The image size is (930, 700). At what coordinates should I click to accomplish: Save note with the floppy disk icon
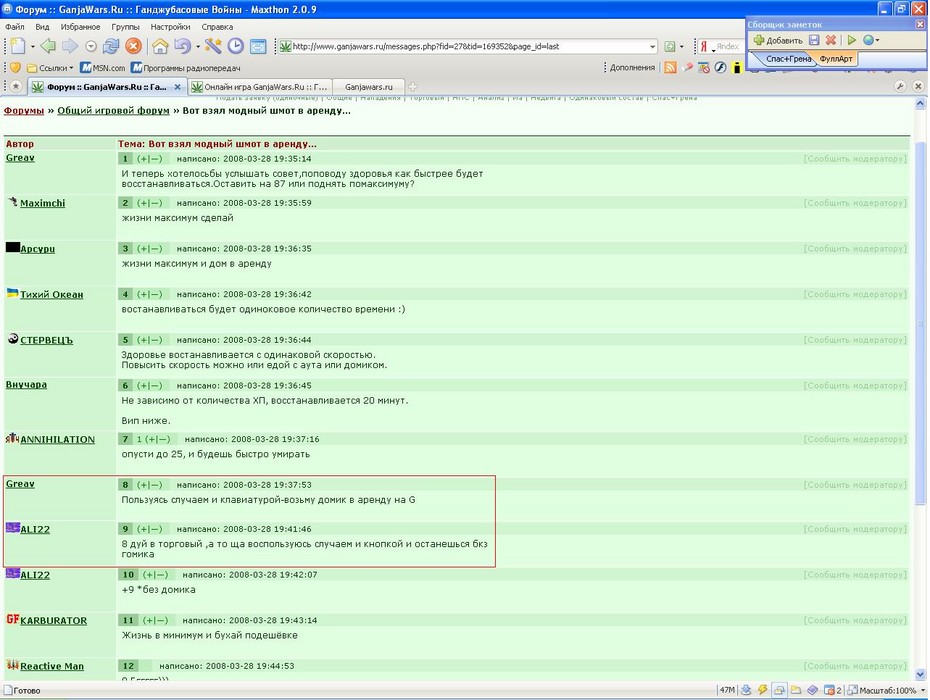pyautogui.click(x=814, y=40)
